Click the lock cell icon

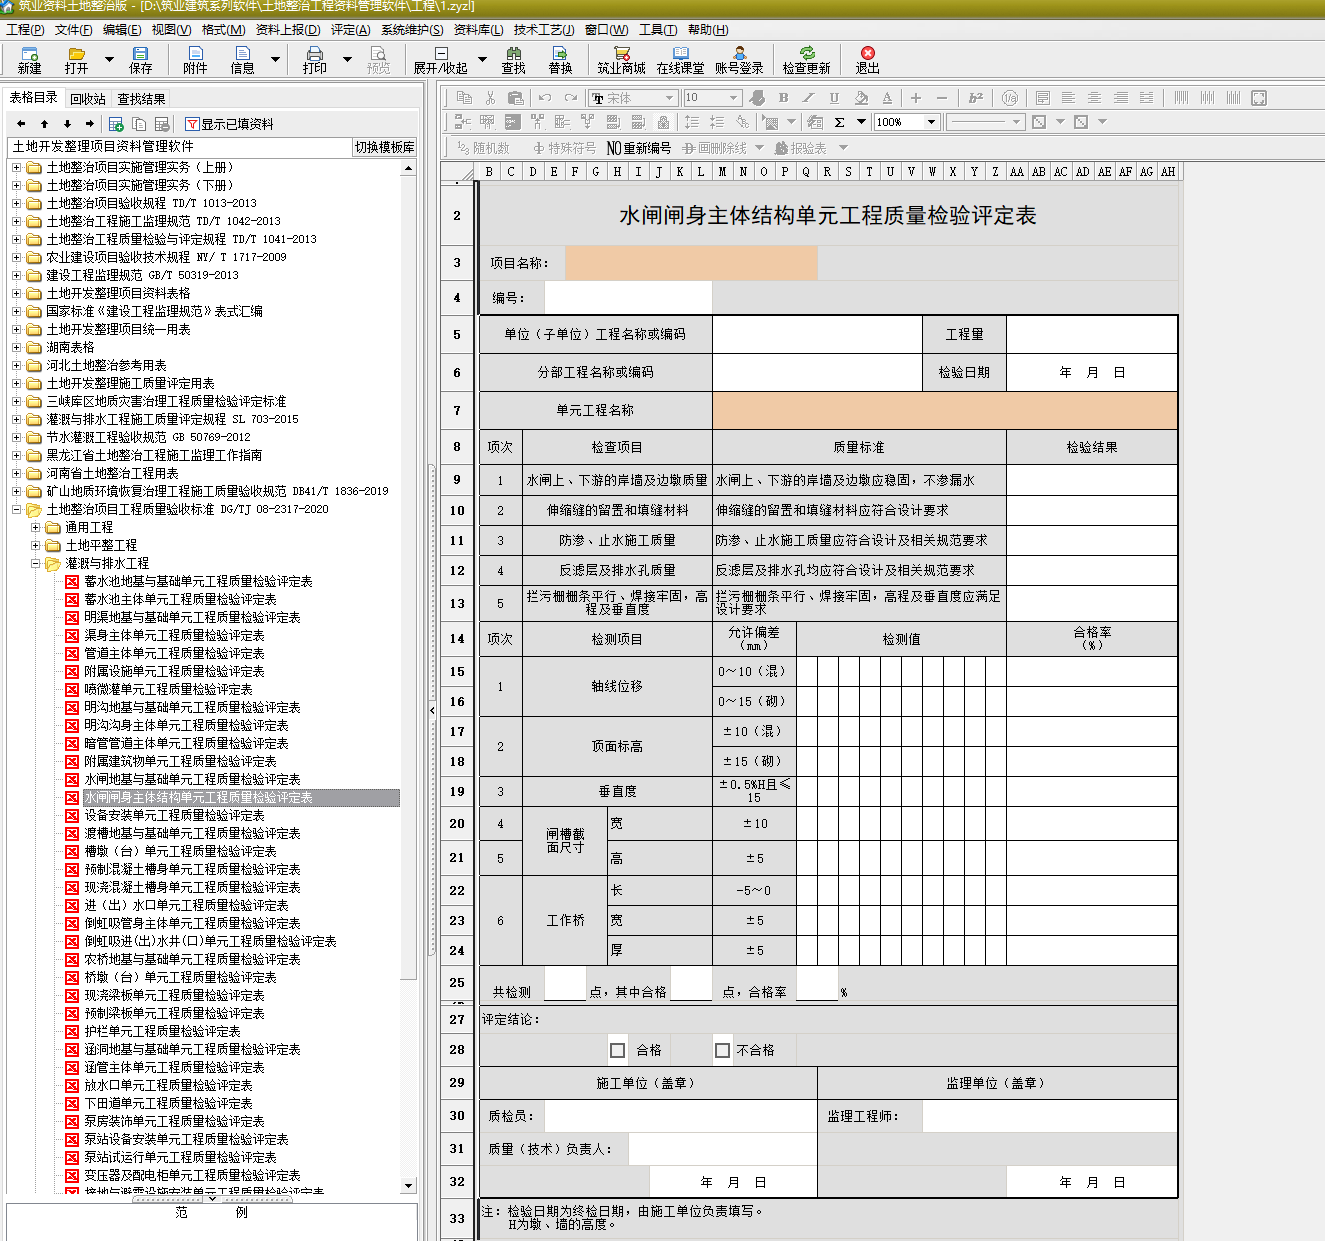(663, 122)
